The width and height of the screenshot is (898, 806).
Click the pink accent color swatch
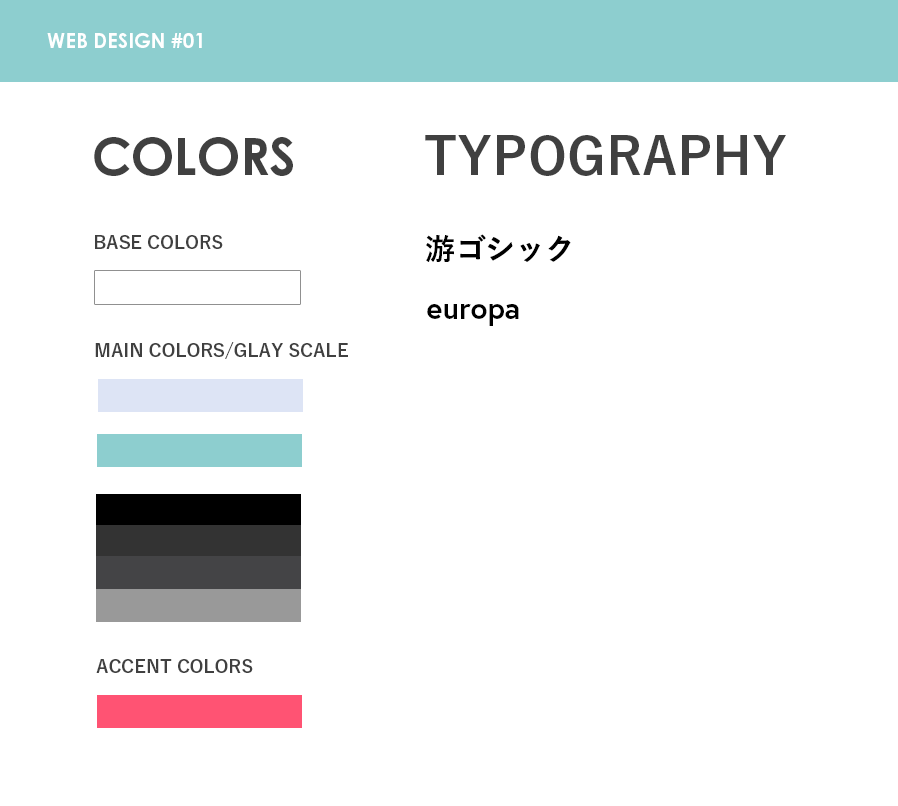pyautogui.click(x=199, y=711)
